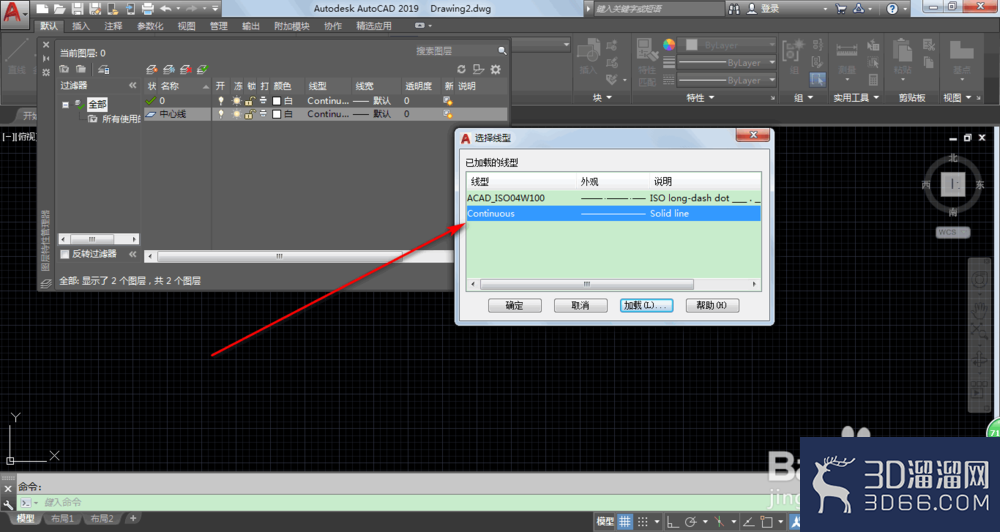Open the quick access toolbar customize dropdown

215,9
